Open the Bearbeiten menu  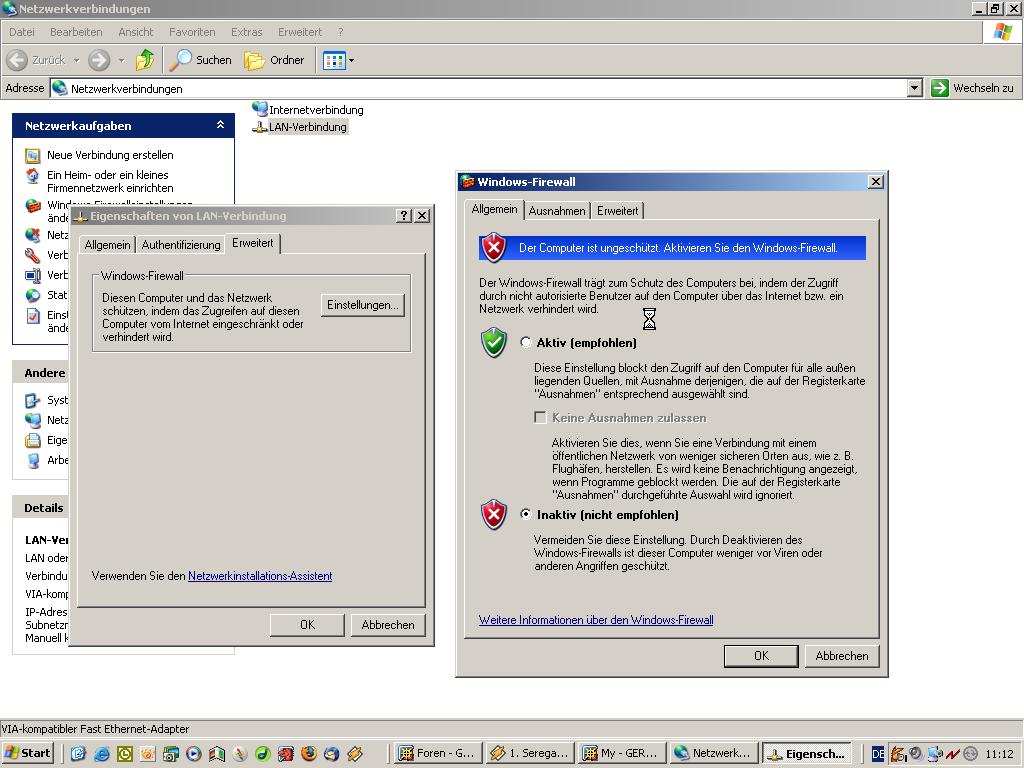coord(76,32)
